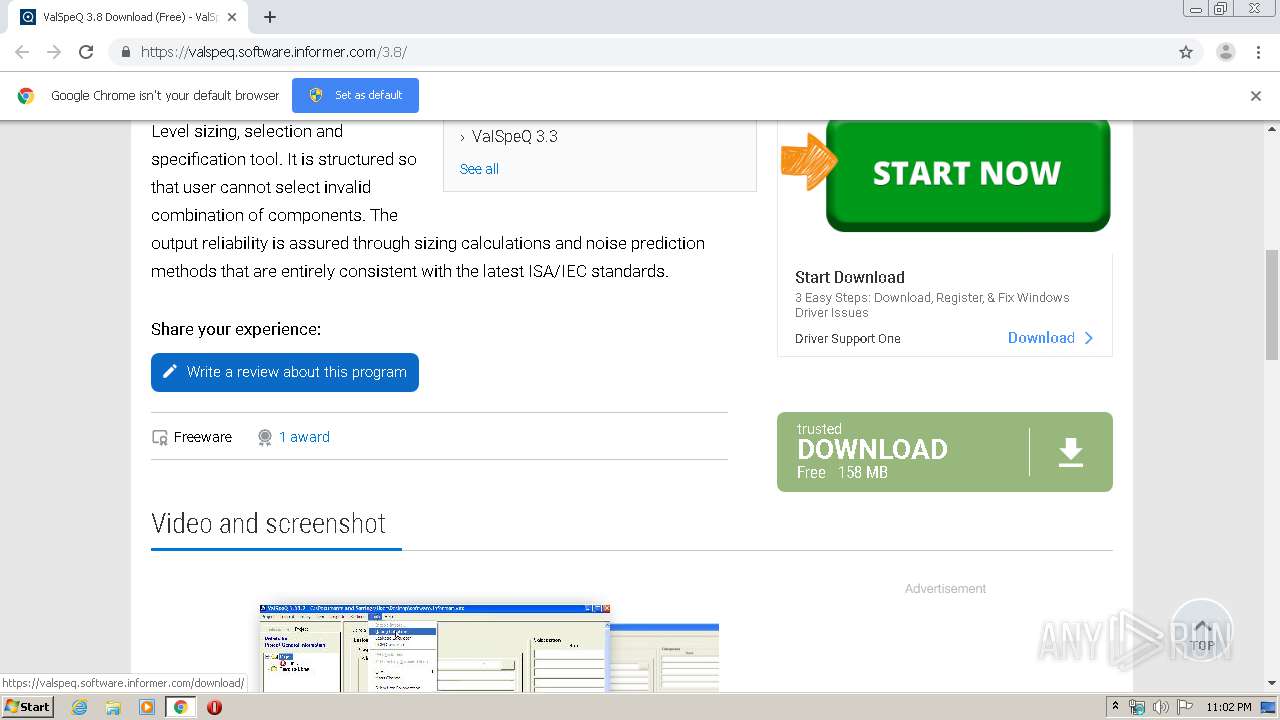Click the pencil icon on review button
This screenshot has height=720, width=1280.
[x=170, y=372]
